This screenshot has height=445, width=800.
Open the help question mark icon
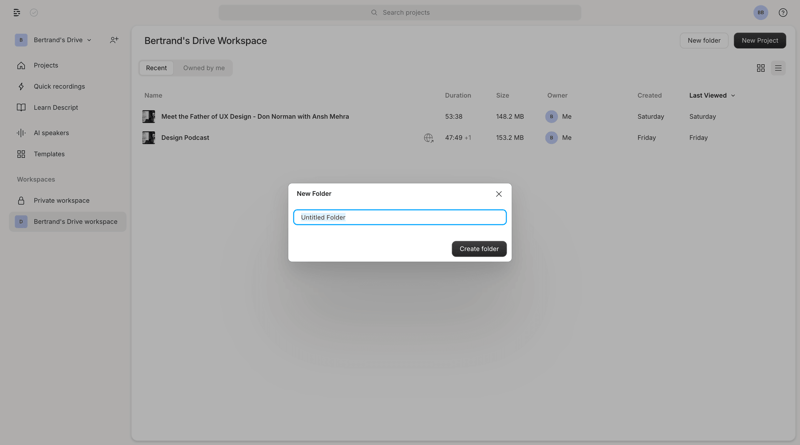pyautogui.click(x=783, y=13)
